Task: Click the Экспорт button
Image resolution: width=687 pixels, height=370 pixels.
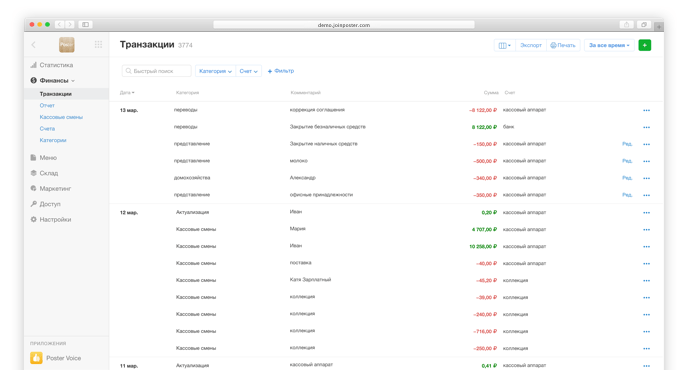Action: (531, 45)
